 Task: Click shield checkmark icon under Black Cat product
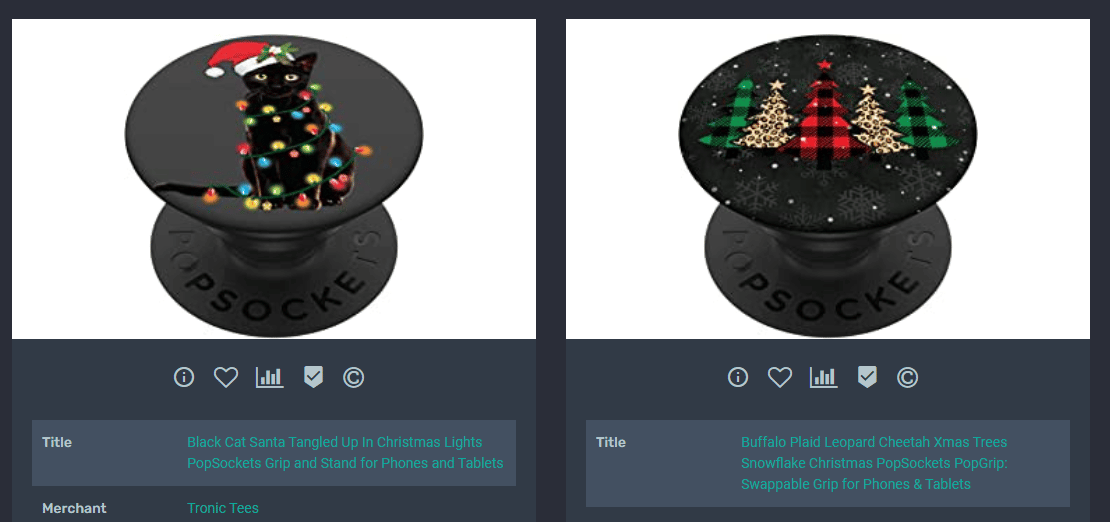point(313,378)
